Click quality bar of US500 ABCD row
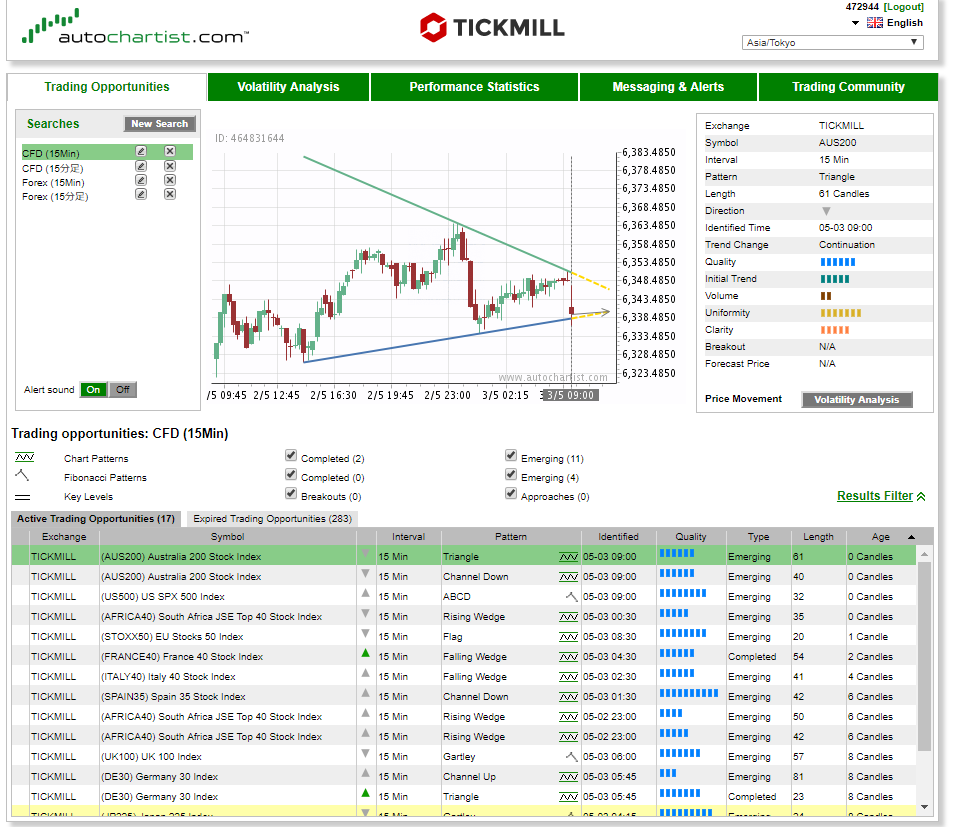956x827 pixels. 683,593
